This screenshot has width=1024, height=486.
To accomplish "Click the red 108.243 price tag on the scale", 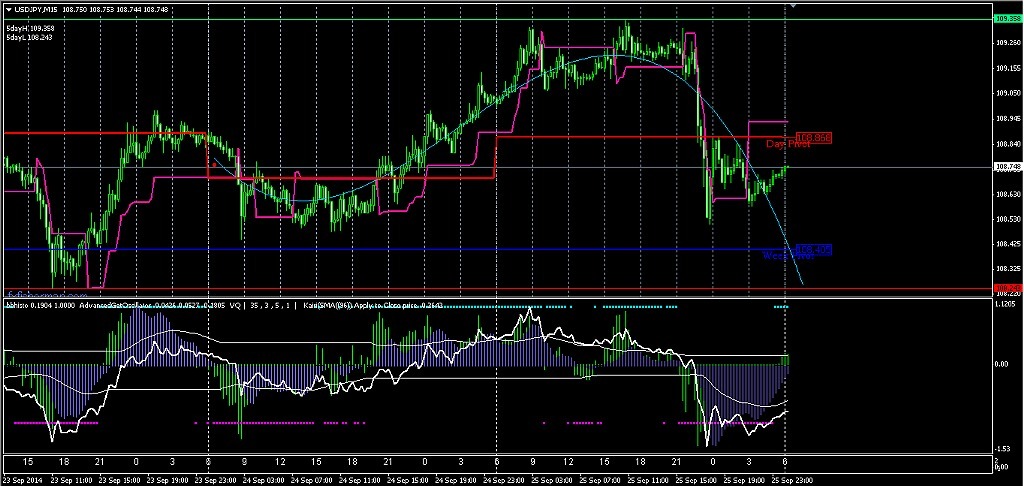I will [x=1008, y=288].
